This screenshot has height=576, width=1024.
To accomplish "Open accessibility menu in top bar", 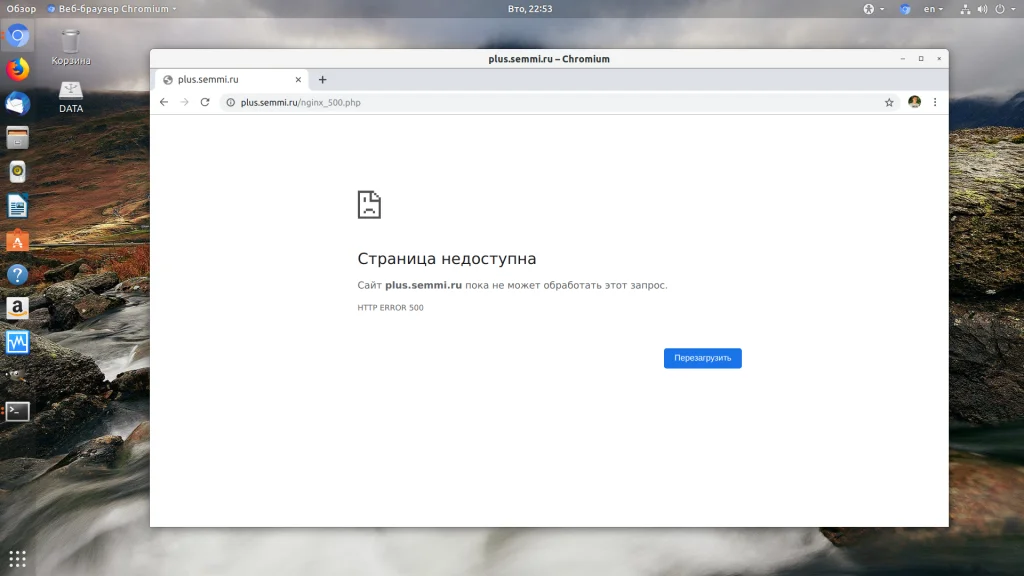I will coord(873,9).
